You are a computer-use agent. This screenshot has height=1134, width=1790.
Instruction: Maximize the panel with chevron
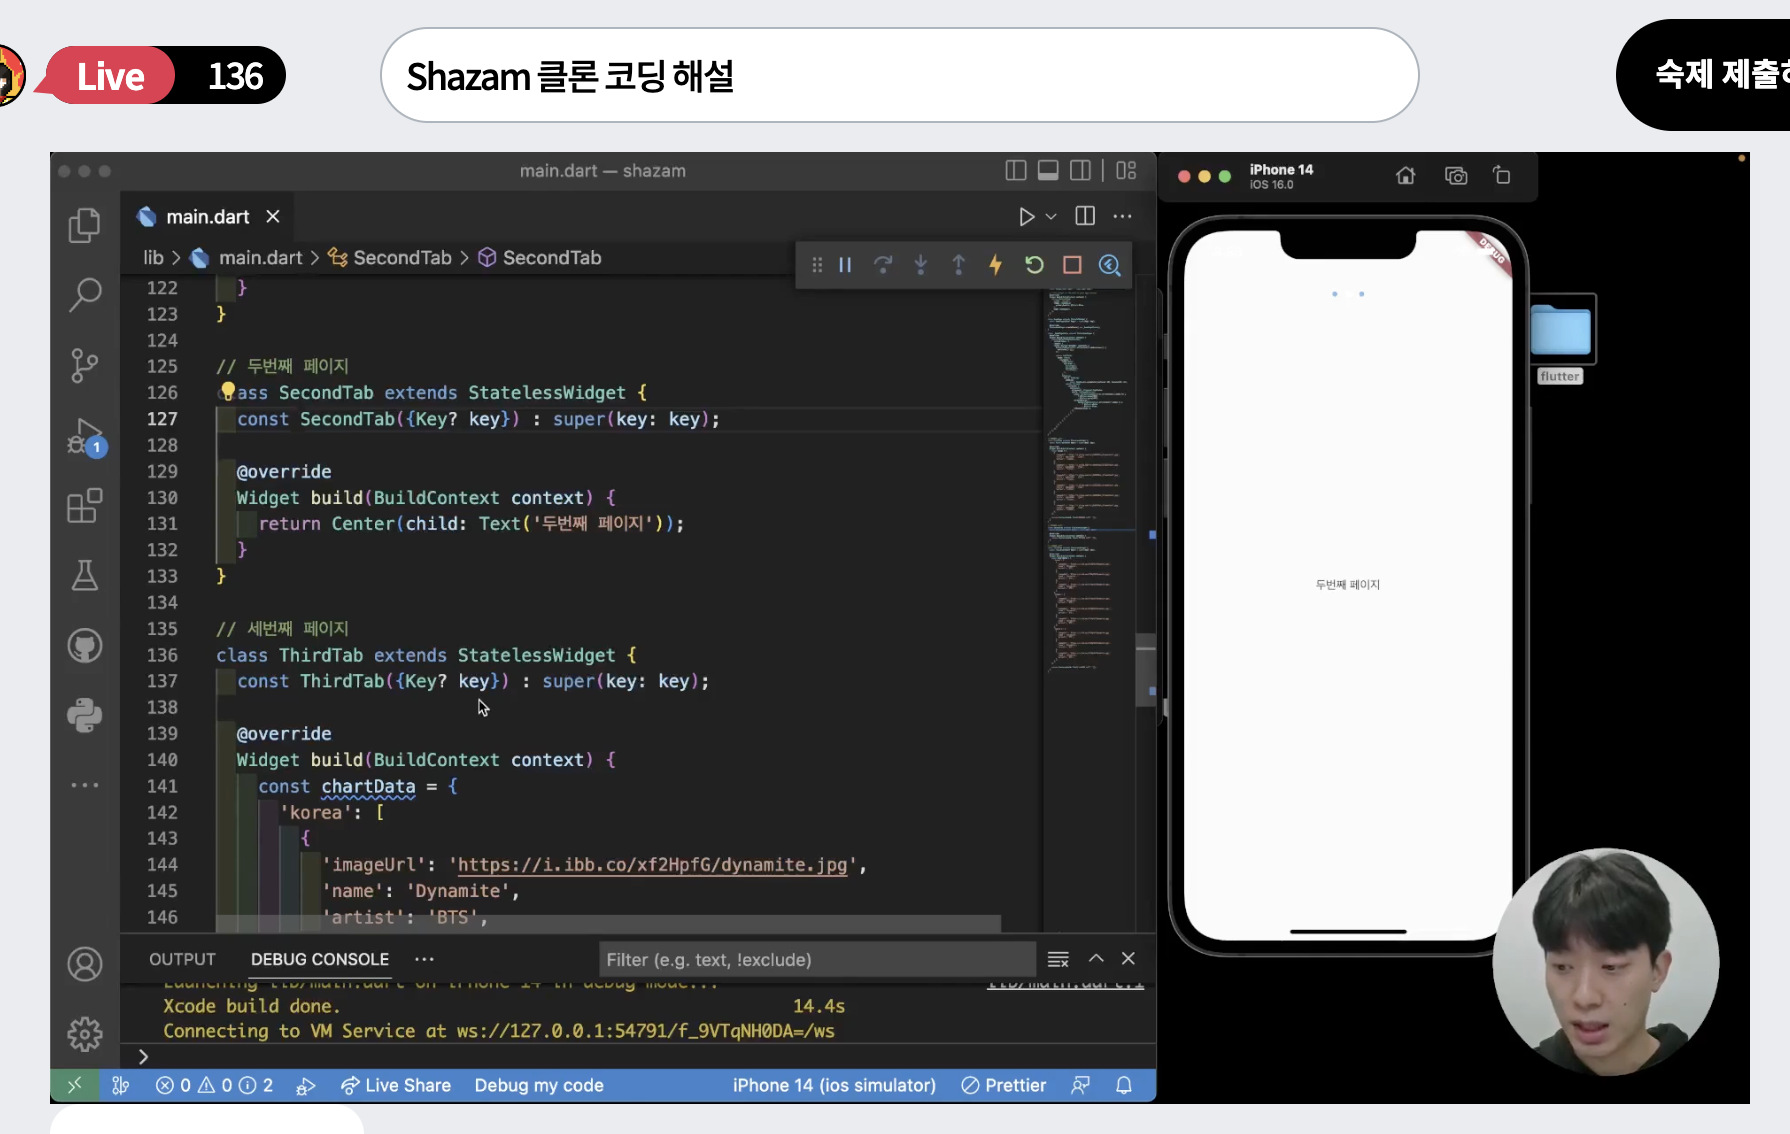[x=1096, y=958]
